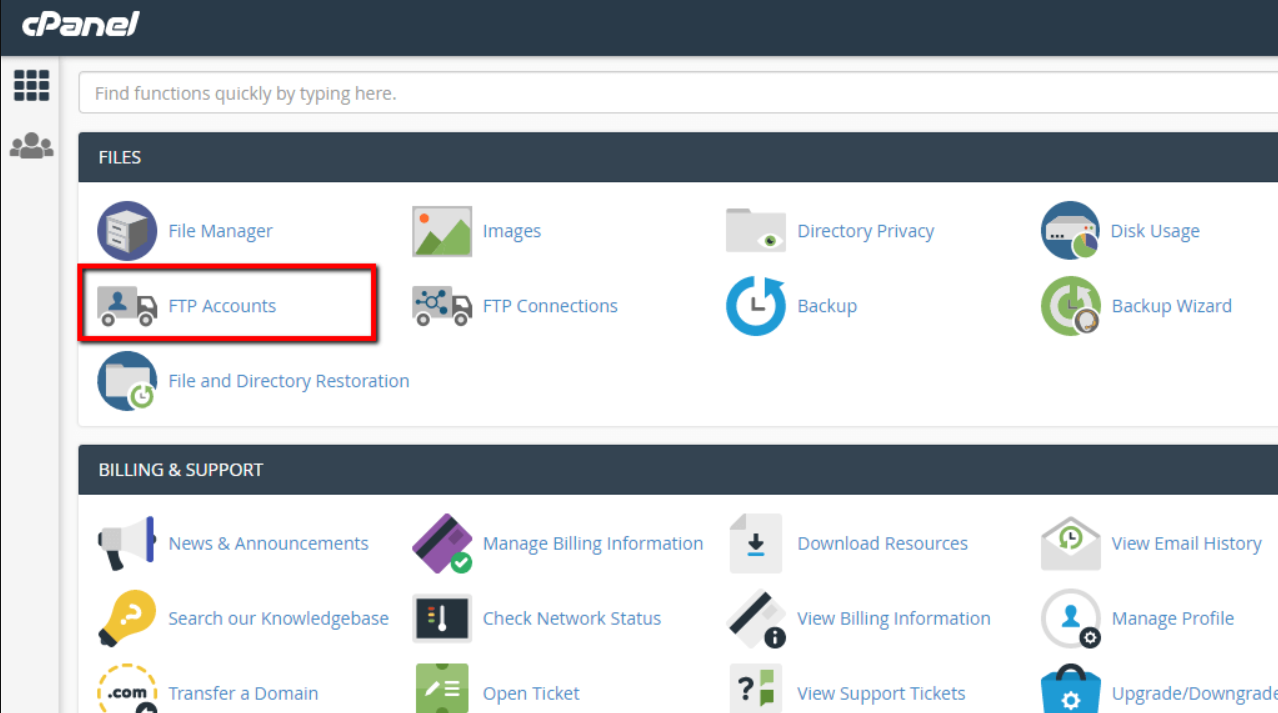This screenshot has width=1278, height=713.
Task: Open the View Email History link
Action: 1187,544
